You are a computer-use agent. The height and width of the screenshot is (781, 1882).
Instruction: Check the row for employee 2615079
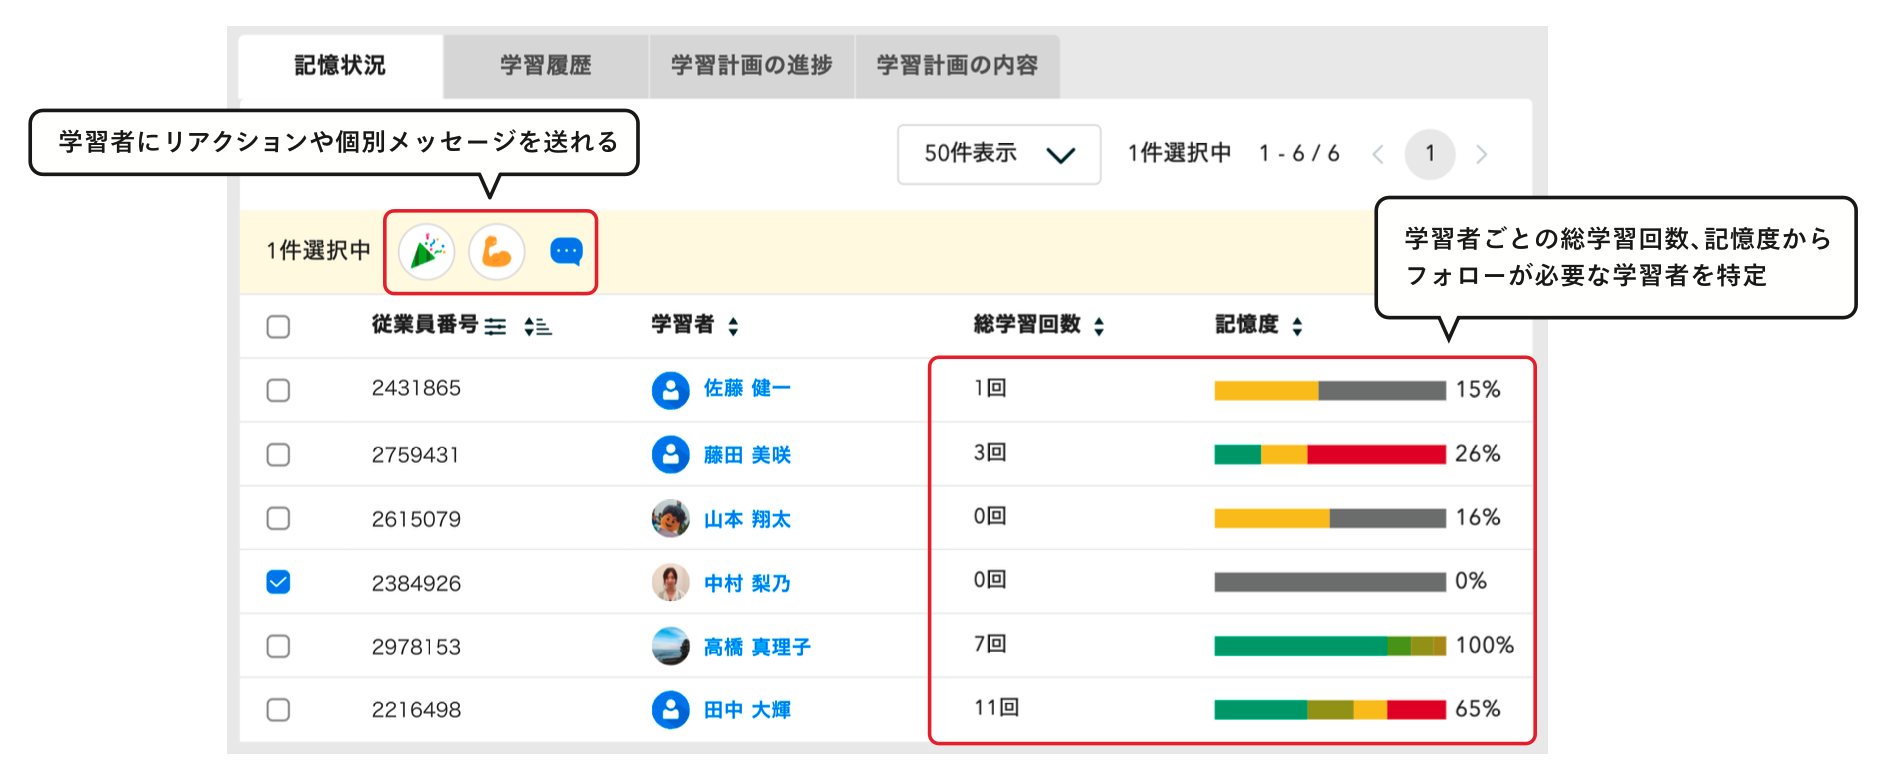click(x=278, y=518)
